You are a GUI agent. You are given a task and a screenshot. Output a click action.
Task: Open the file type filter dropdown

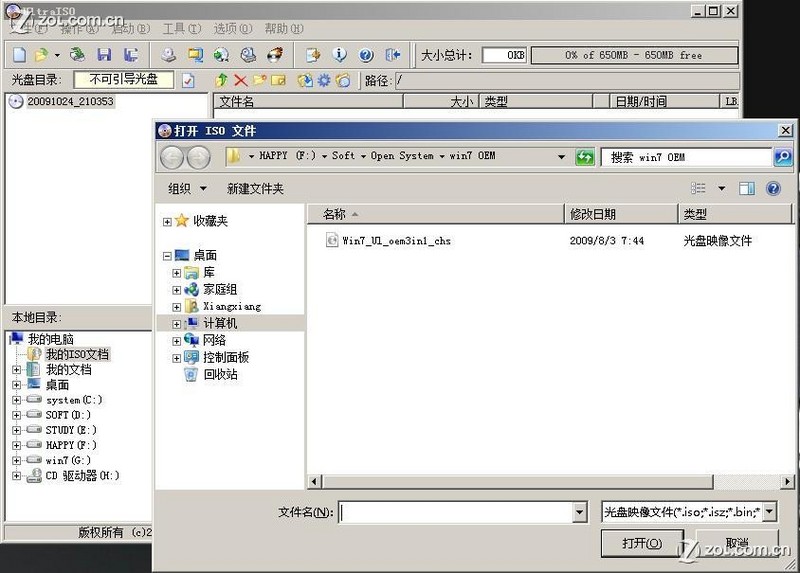tap(769, 512)
